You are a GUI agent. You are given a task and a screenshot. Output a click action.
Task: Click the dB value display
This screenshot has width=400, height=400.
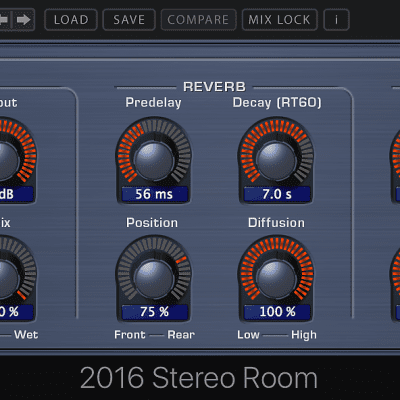click(16, 194)
